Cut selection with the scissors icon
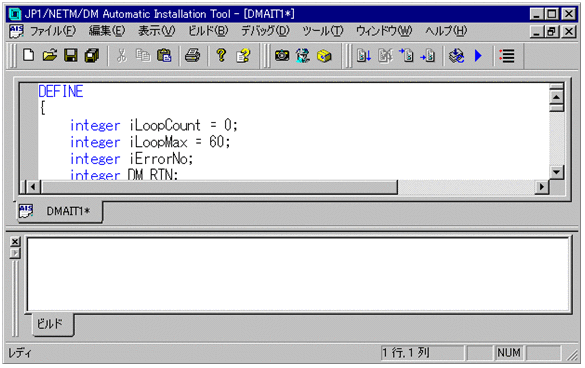 pyautogui.click(x=121, y=56)
